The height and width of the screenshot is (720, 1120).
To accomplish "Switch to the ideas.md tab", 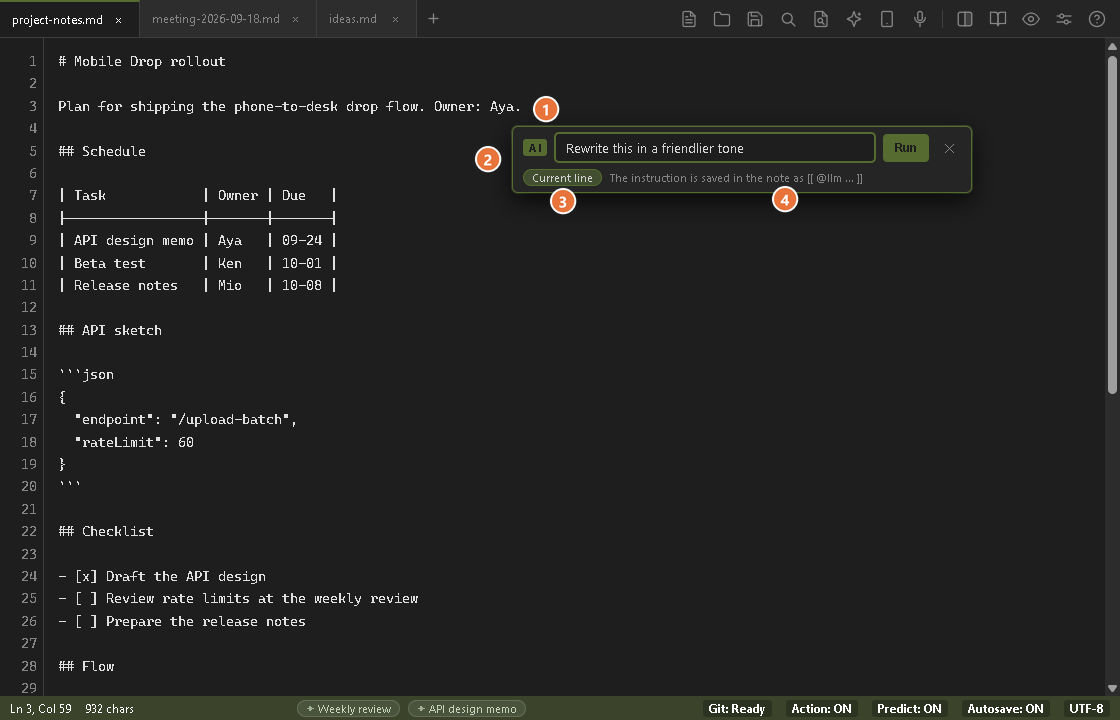I will pyautogui.click(x=353, y=19).
